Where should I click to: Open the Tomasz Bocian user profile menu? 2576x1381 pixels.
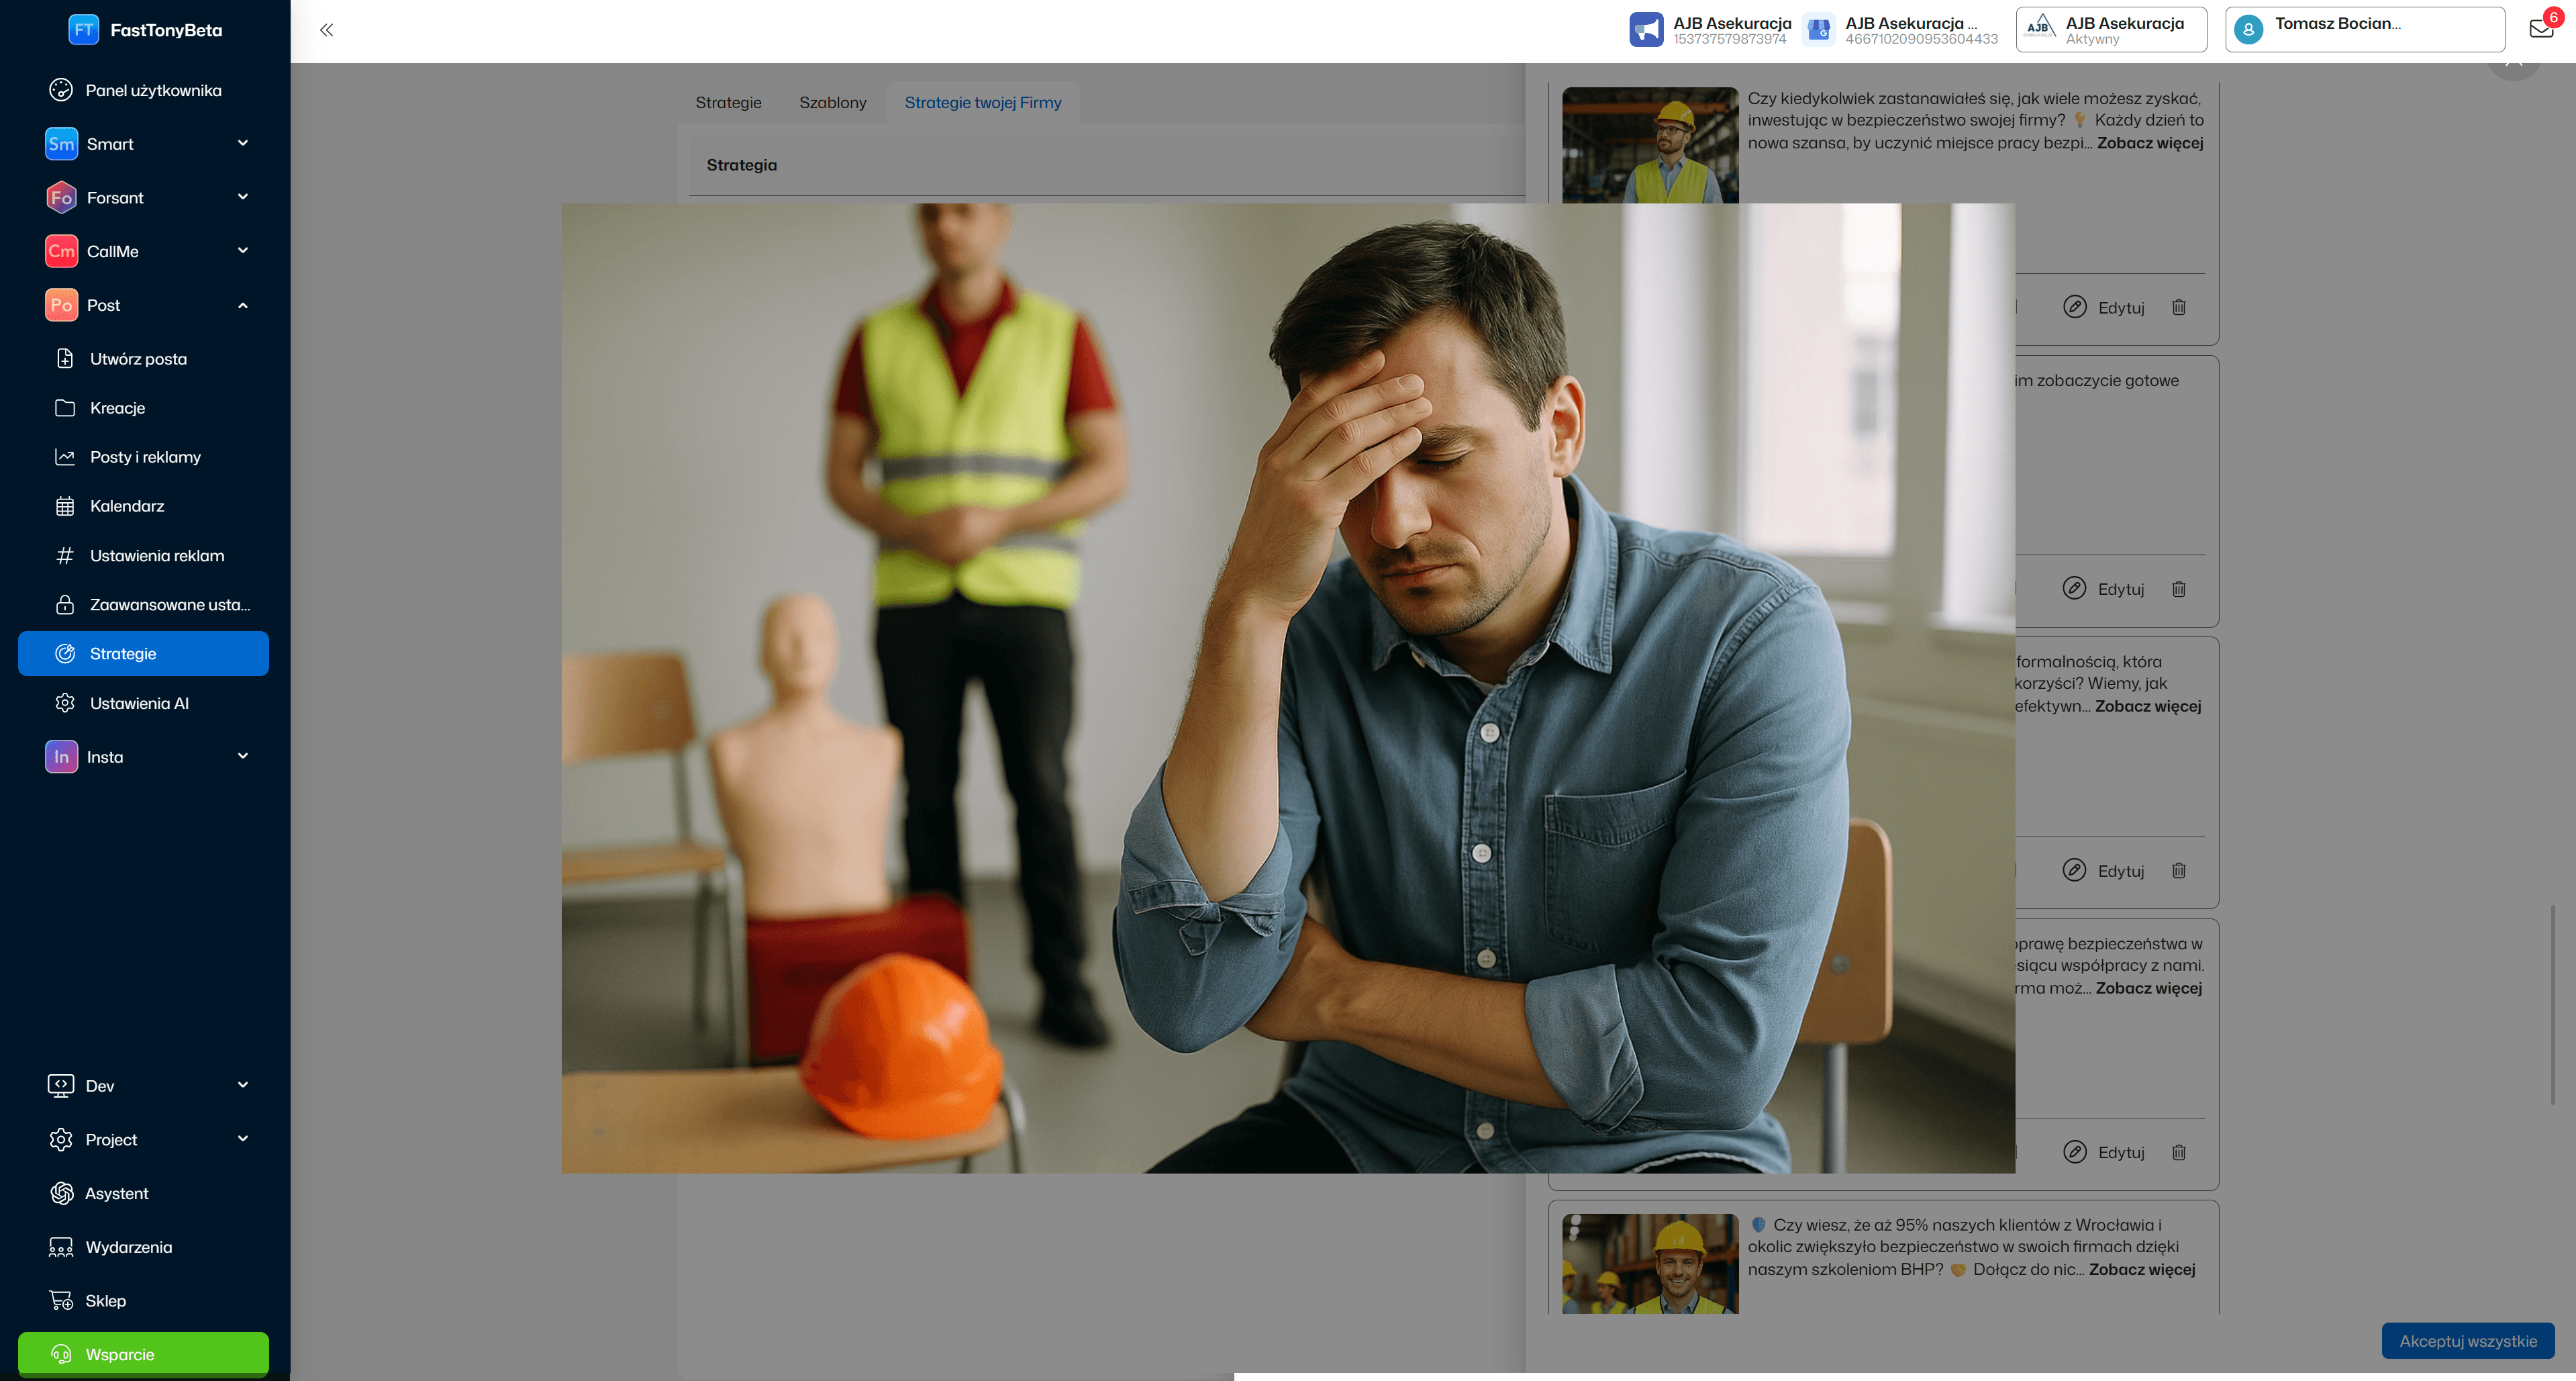pyautogui.click(x=2365, y=30)
